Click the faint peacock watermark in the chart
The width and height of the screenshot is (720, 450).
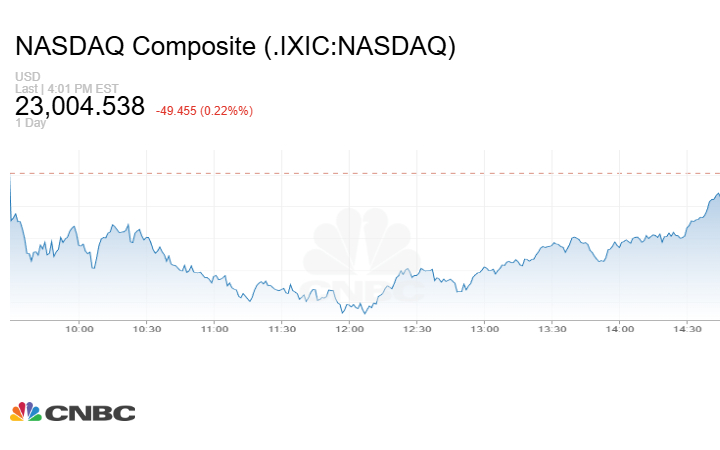point(363,255)
